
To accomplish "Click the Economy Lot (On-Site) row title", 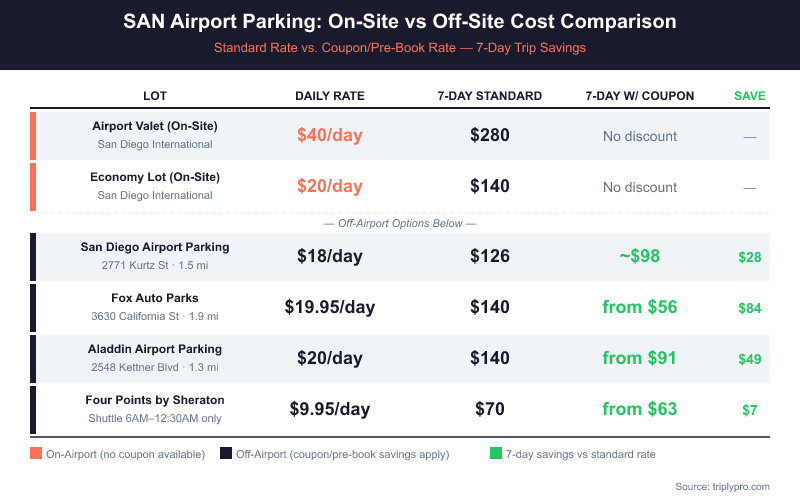I will [x=155, y=177].
